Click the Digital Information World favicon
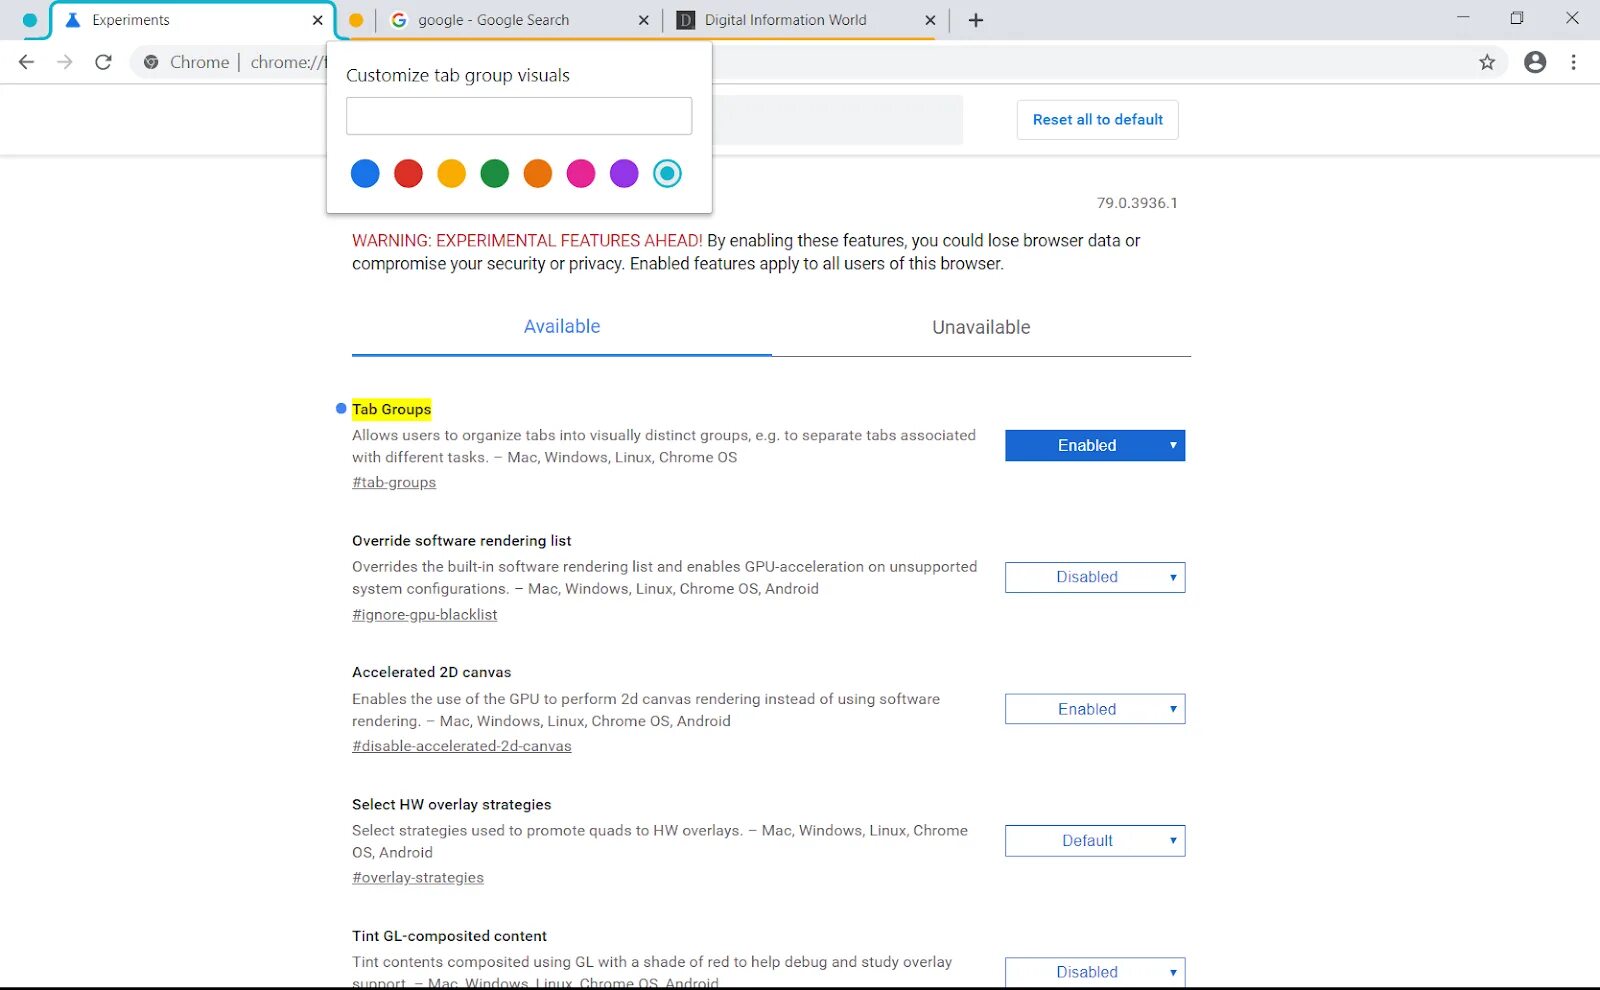1600x990 pixels. click(x=686, y=20)
